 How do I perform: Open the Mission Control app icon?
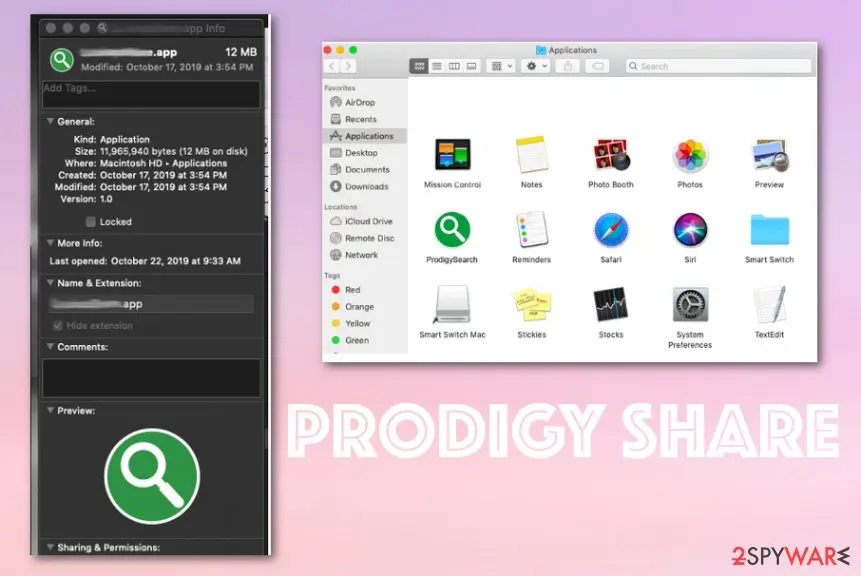pyautogui.click(x=452, y=154)
